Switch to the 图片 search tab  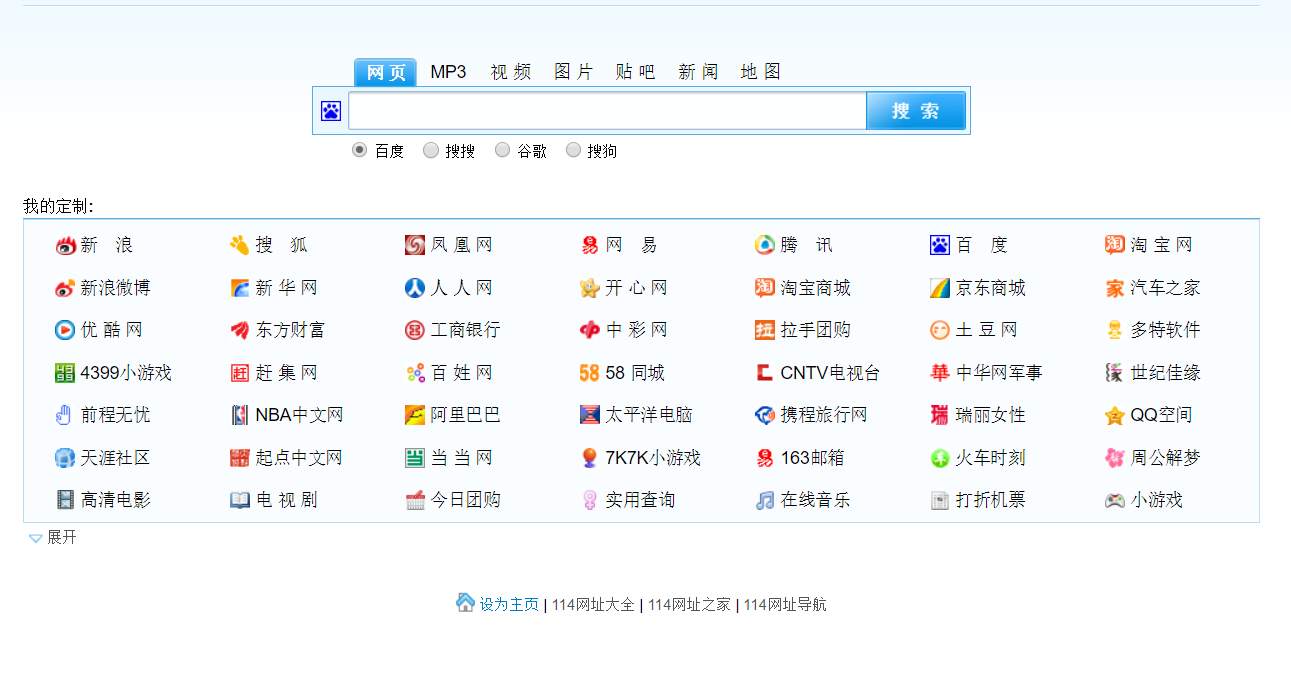[x=573, y=72]
